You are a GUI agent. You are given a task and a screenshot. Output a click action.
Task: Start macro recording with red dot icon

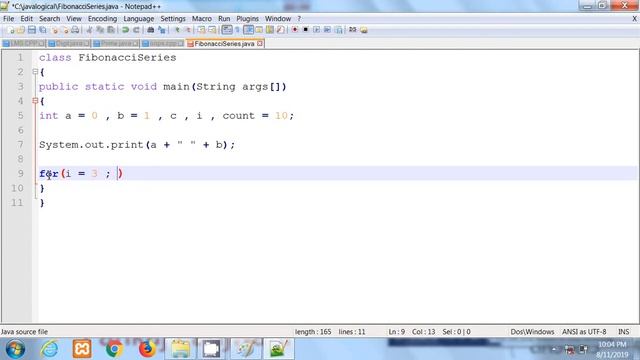click(295, 30)
